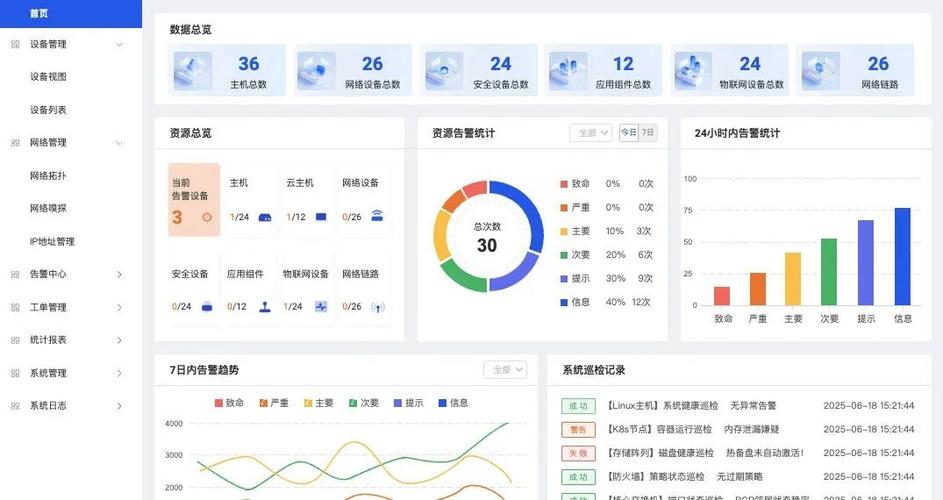Click the 应用组件总数 card icon
943x500 pixels.
point(568,71)
